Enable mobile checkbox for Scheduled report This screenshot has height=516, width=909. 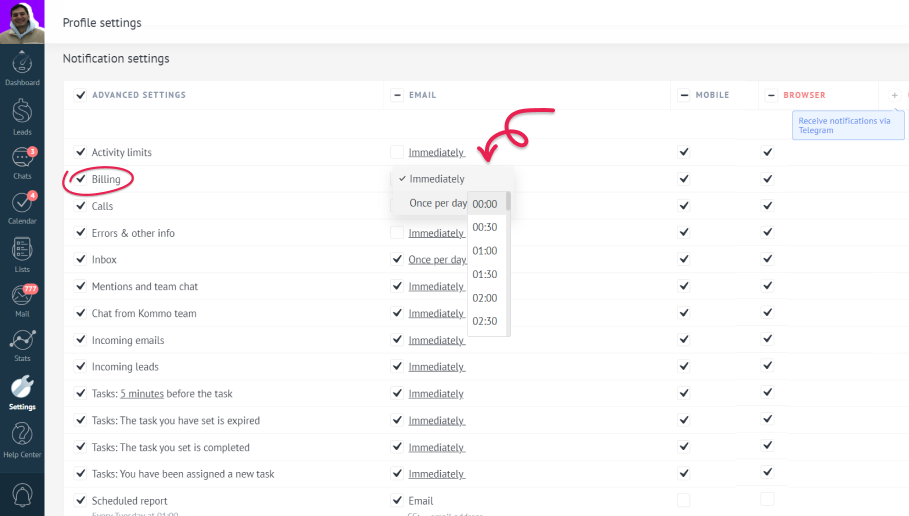click(x=684, y=500)
